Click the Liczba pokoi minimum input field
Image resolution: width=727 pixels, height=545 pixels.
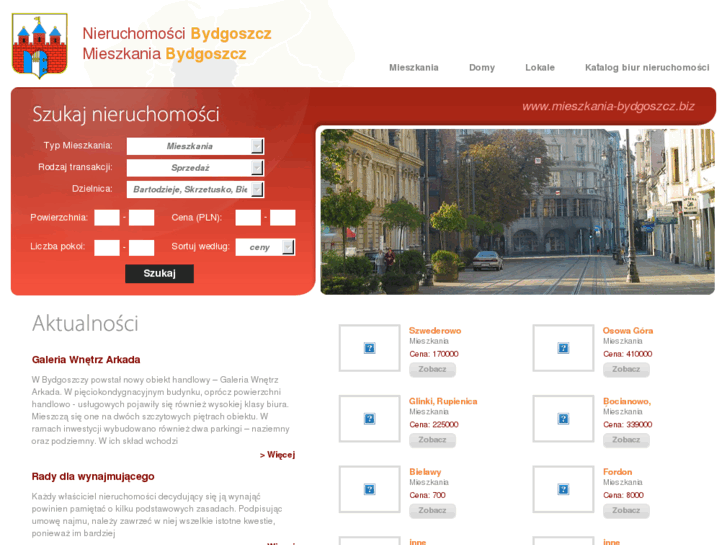tap(107, 248)
